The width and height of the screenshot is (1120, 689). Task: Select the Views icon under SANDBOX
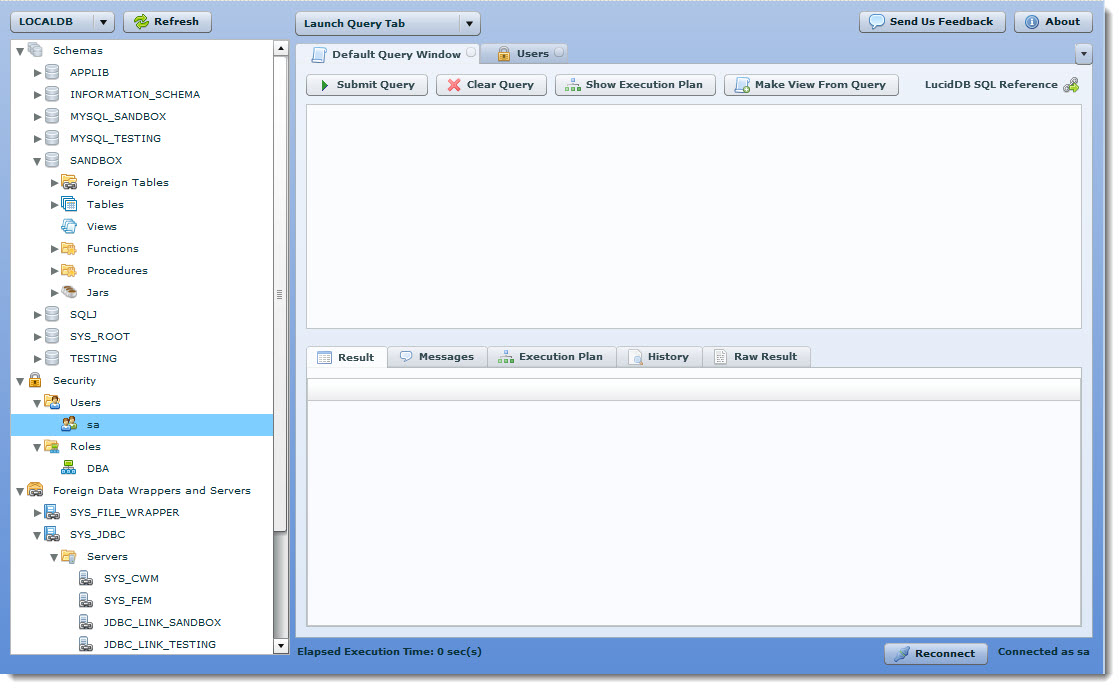(68, 226)
